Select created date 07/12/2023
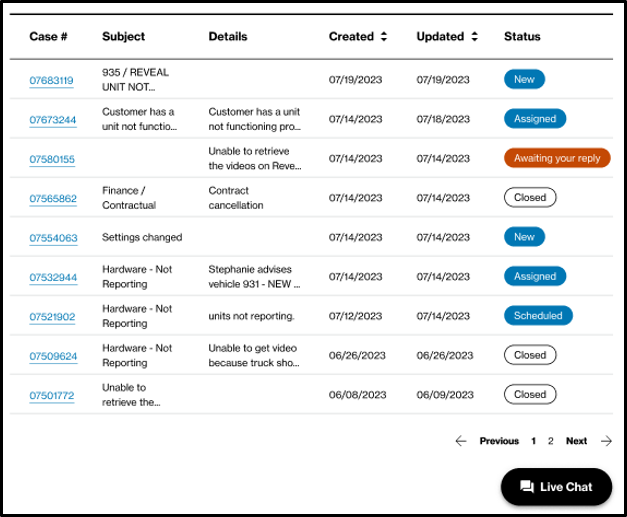The image size is (627, 517). (355, 316)
